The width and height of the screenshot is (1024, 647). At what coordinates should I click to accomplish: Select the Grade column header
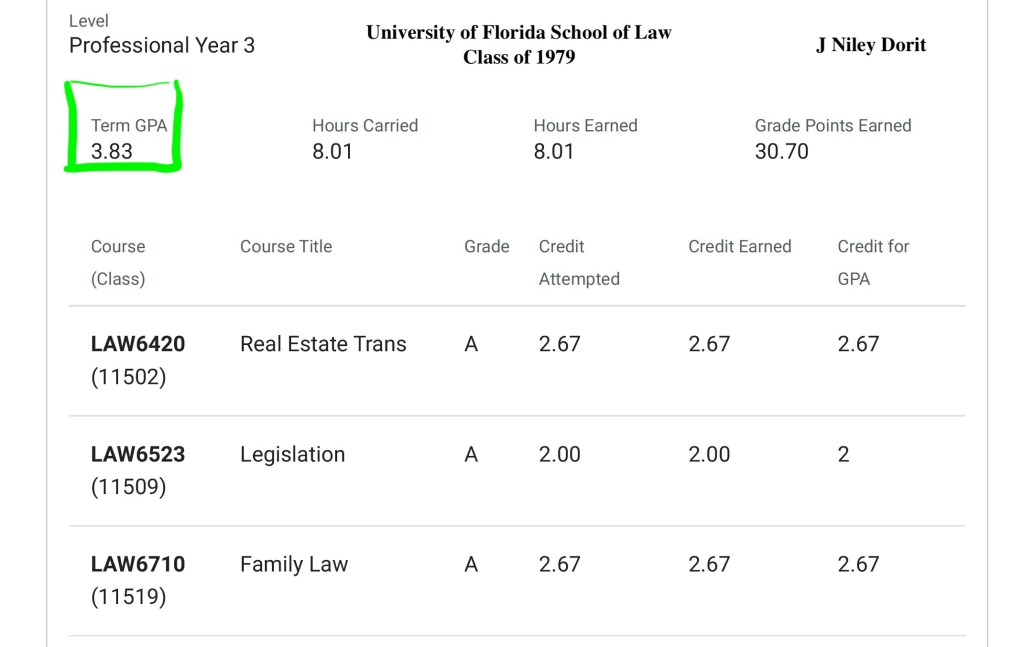tap(487, 246)
